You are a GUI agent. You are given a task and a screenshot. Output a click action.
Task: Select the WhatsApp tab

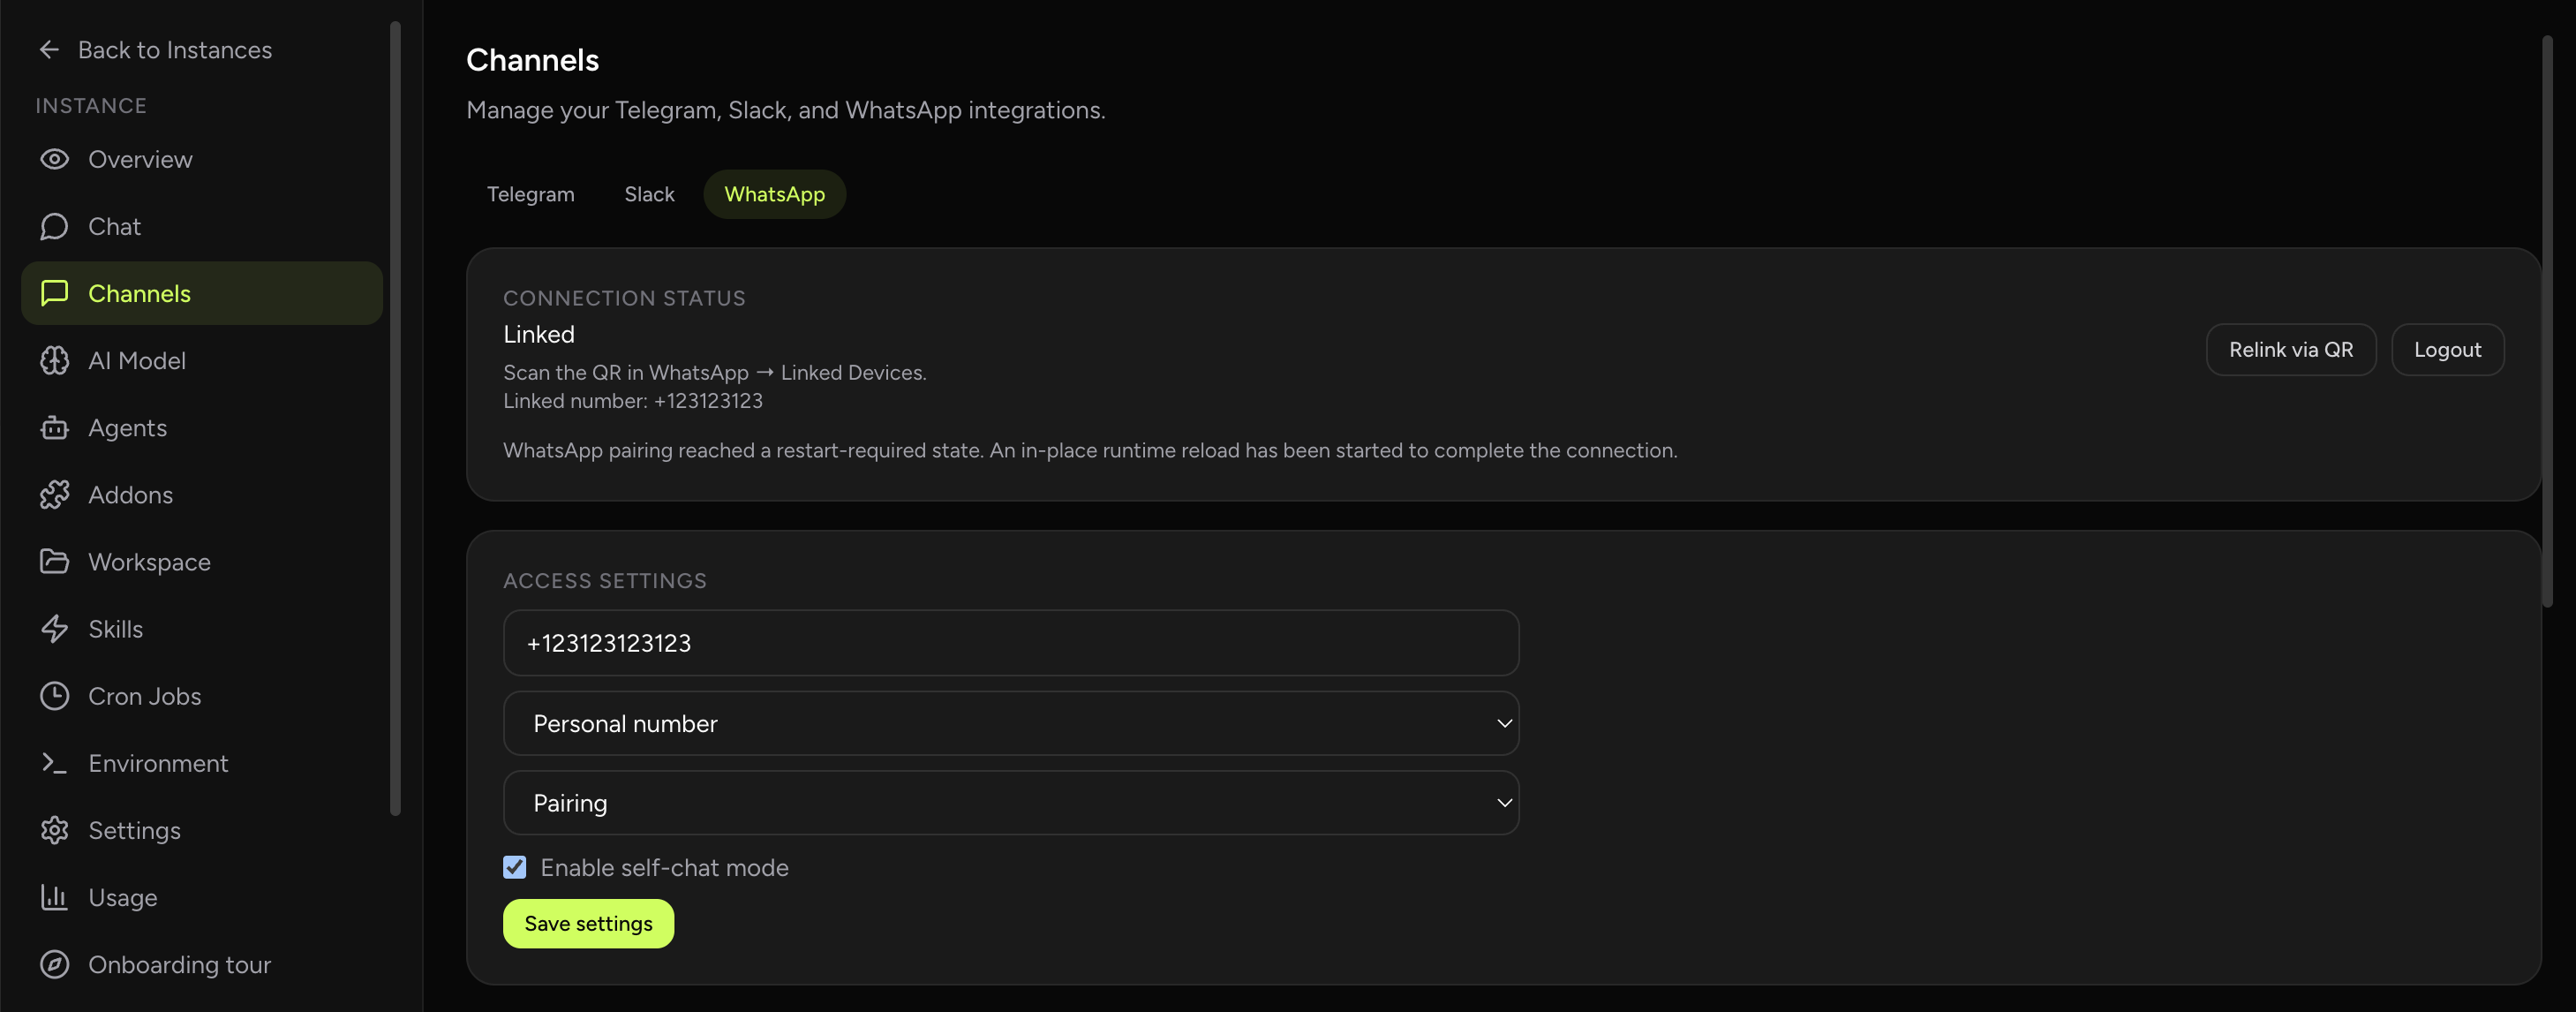[774, 194]
